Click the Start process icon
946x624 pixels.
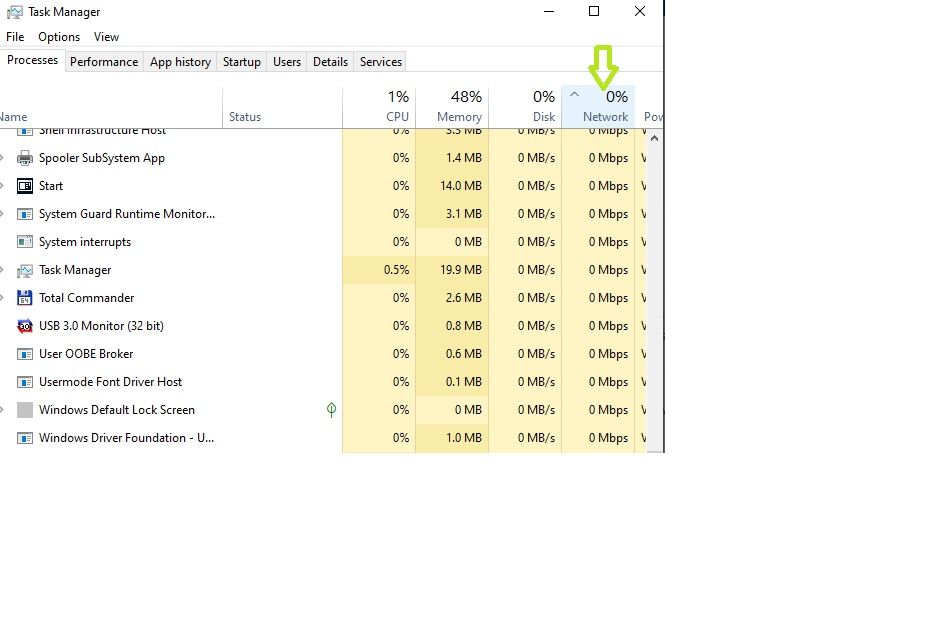coord(25,186)
